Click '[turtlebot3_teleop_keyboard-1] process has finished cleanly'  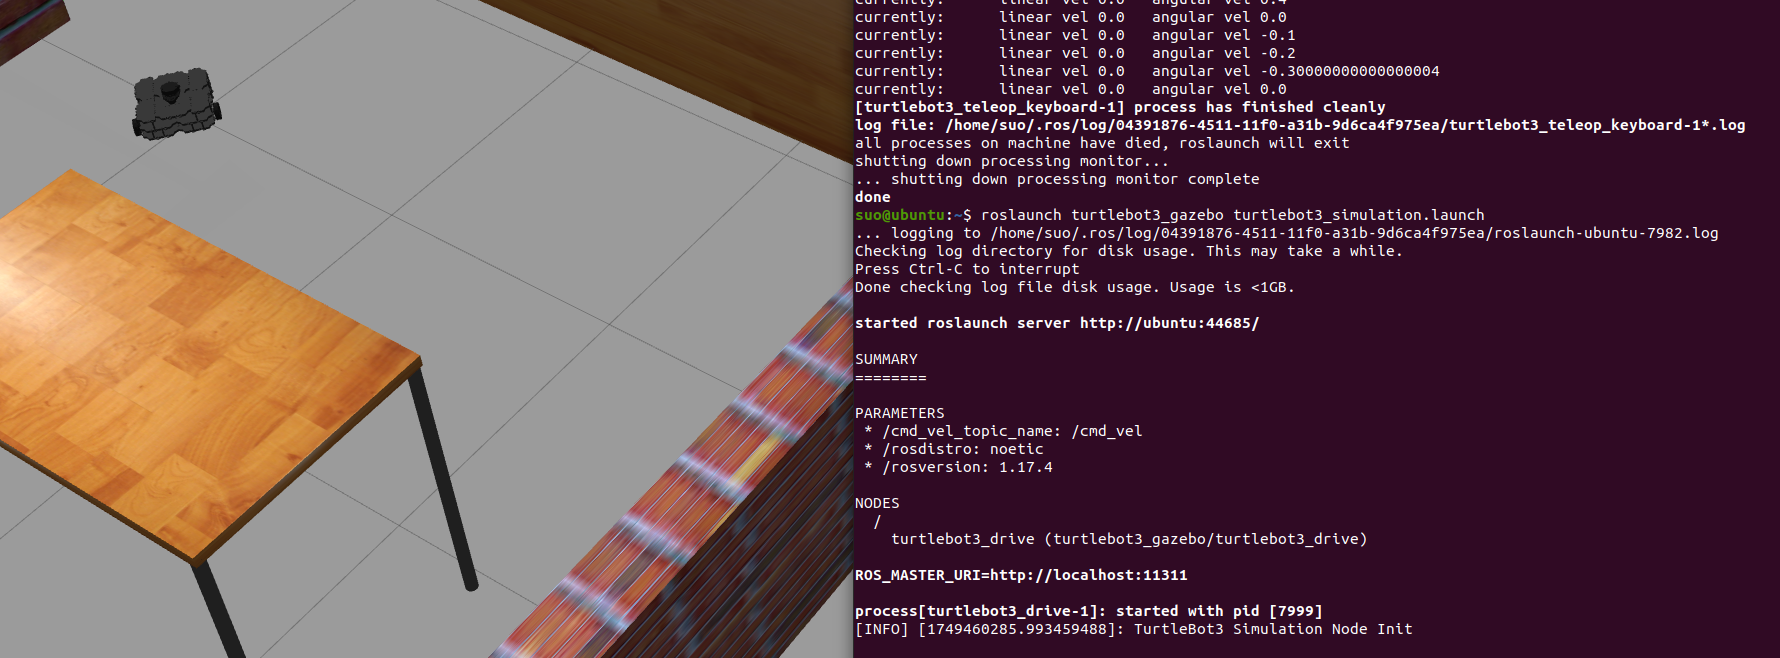pos(1120,107)
